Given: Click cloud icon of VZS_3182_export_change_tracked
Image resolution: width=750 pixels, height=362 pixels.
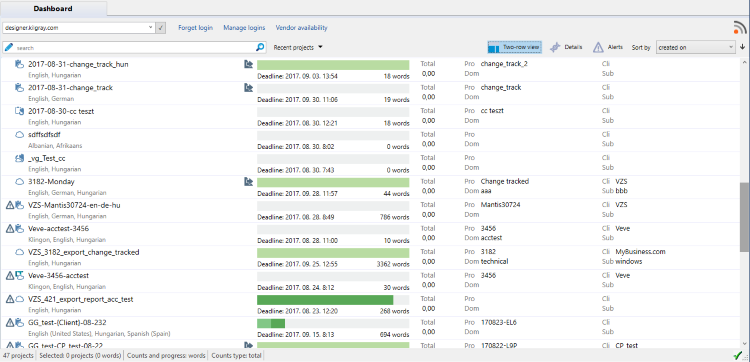Looking at the screenshot, I should [19, 252].
